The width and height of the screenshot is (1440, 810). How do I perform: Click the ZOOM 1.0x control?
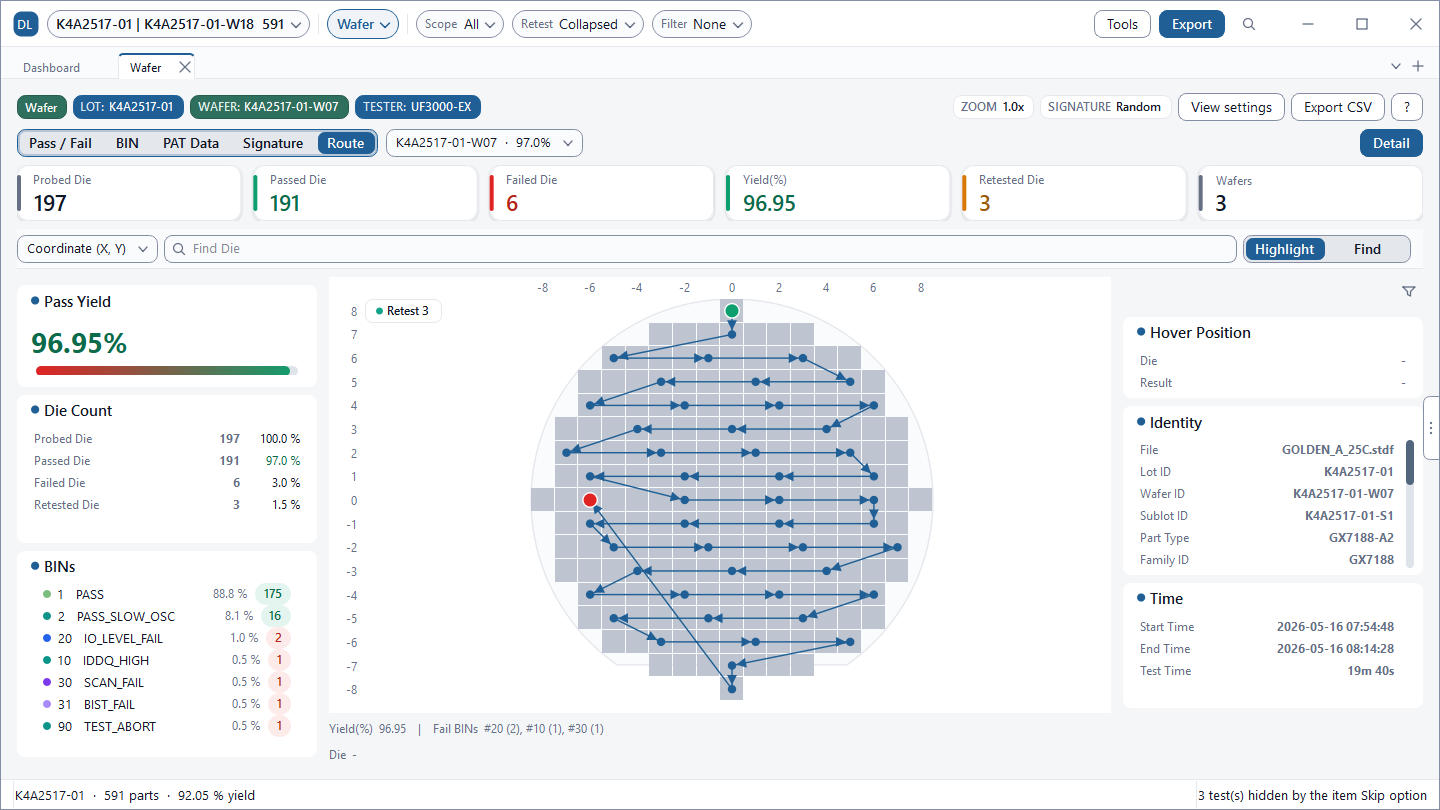tap(993, 107)
